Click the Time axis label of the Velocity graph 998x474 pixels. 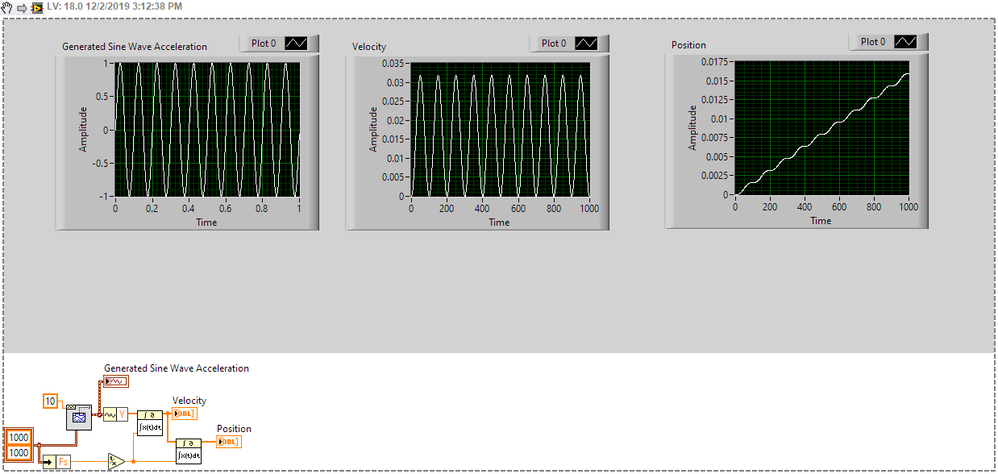[x=499, y=222]
